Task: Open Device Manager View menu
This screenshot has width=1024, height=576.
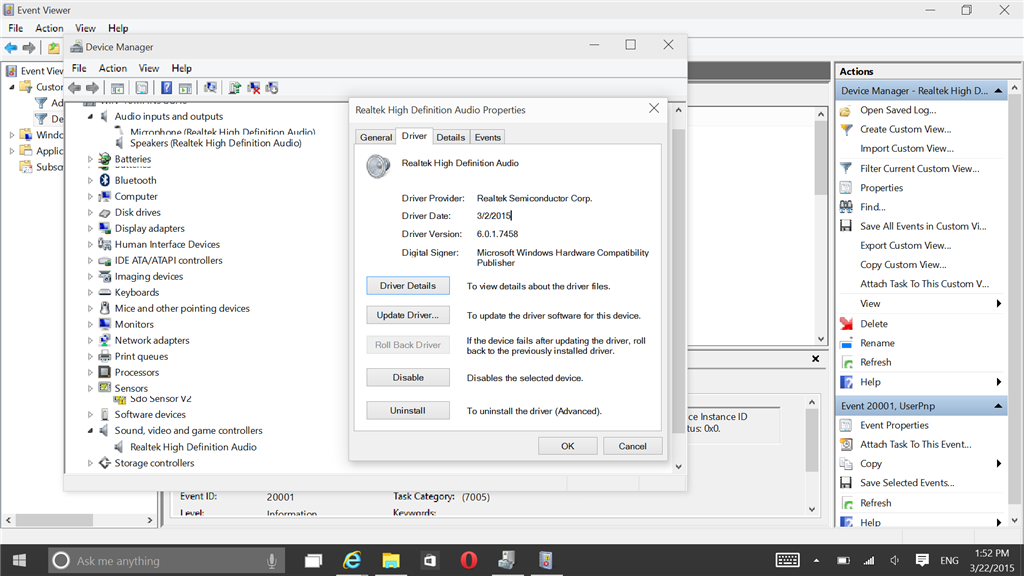Action: [149, 68]
